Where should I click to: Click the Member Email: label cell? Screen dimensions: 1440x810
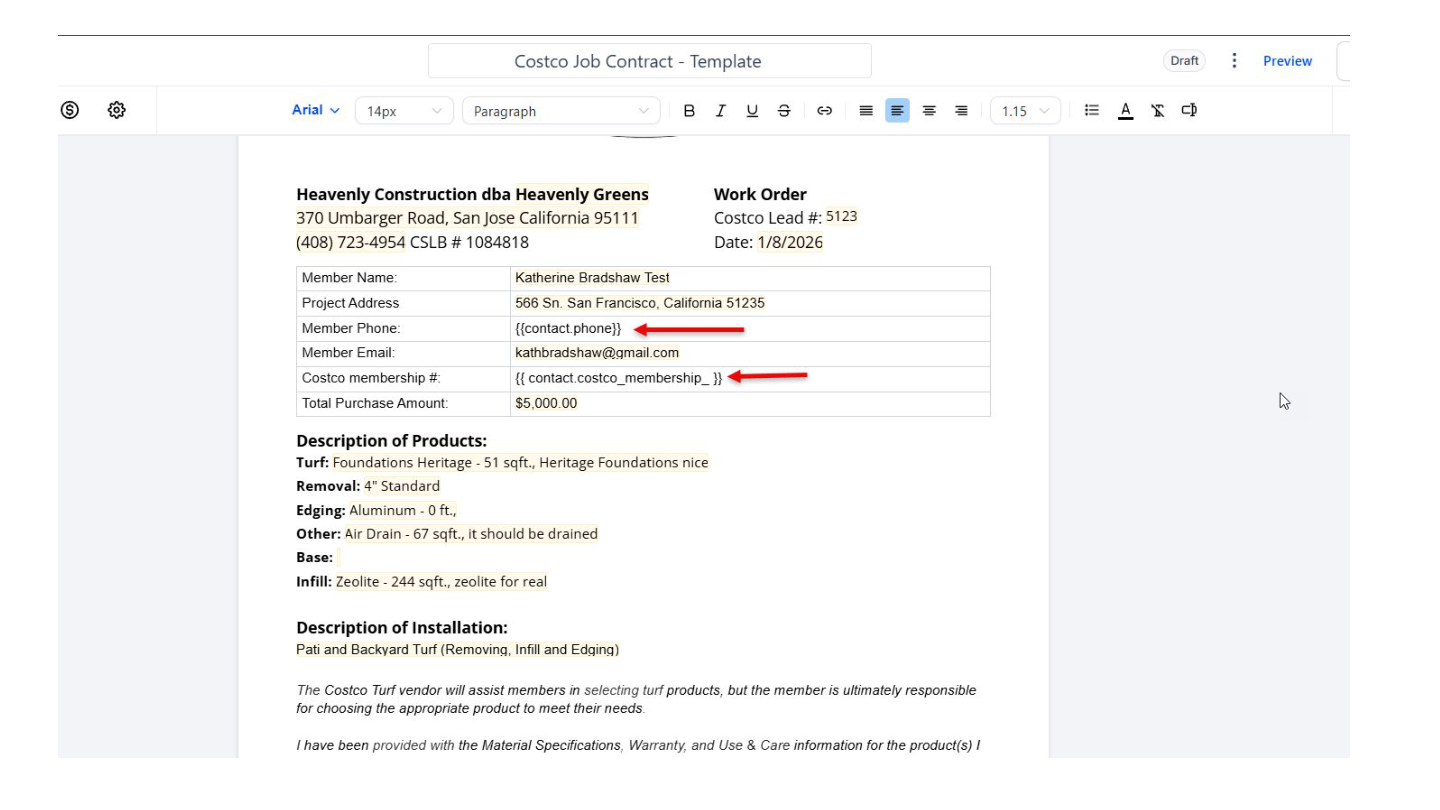coord(403,353)
